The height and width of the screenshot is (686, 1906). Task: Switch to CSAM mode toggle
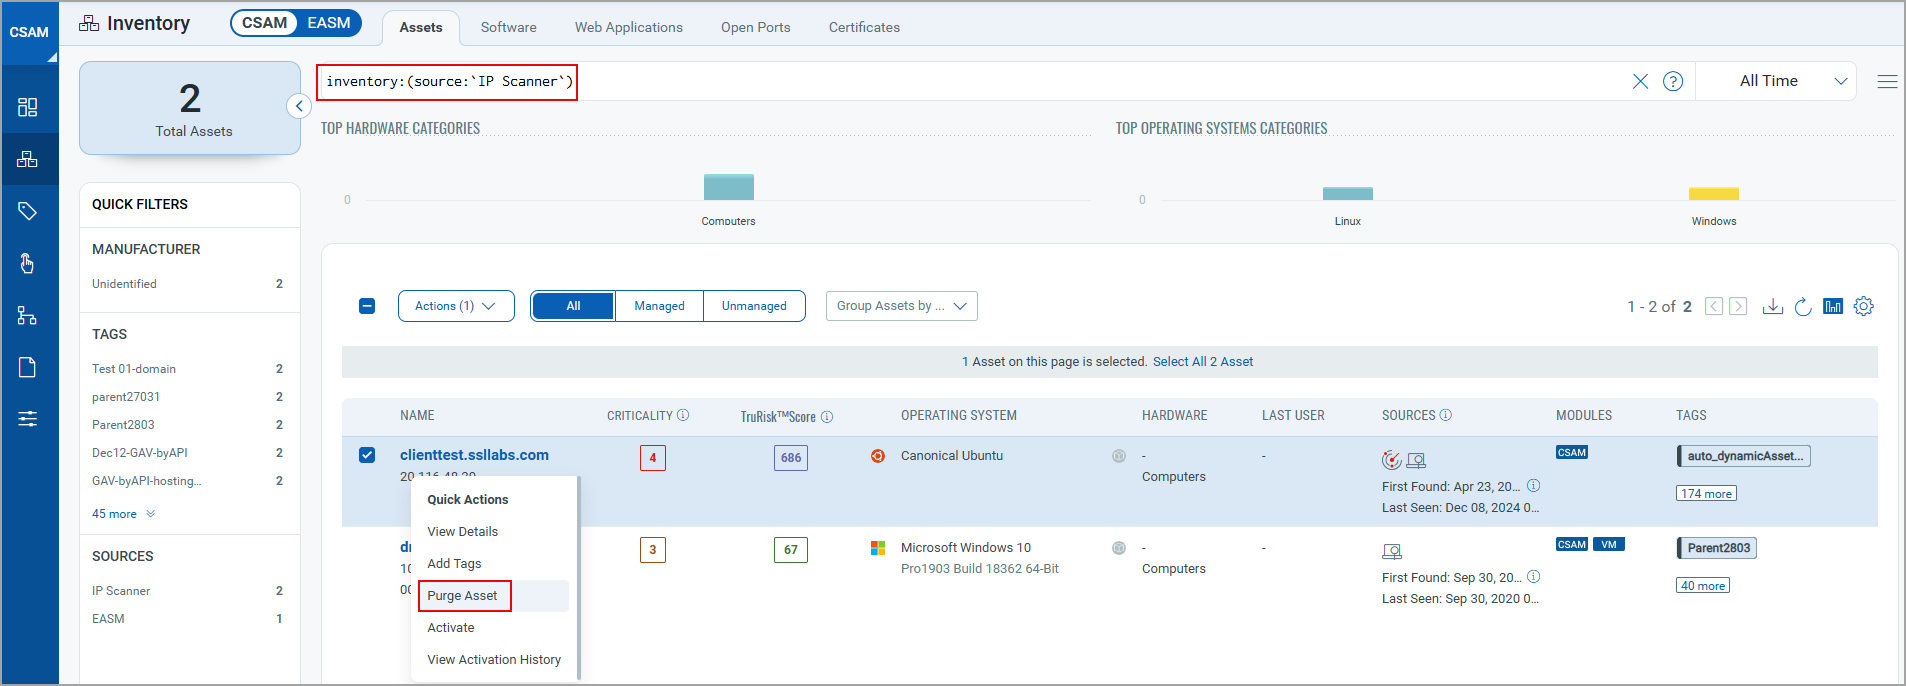click(264, 23)
